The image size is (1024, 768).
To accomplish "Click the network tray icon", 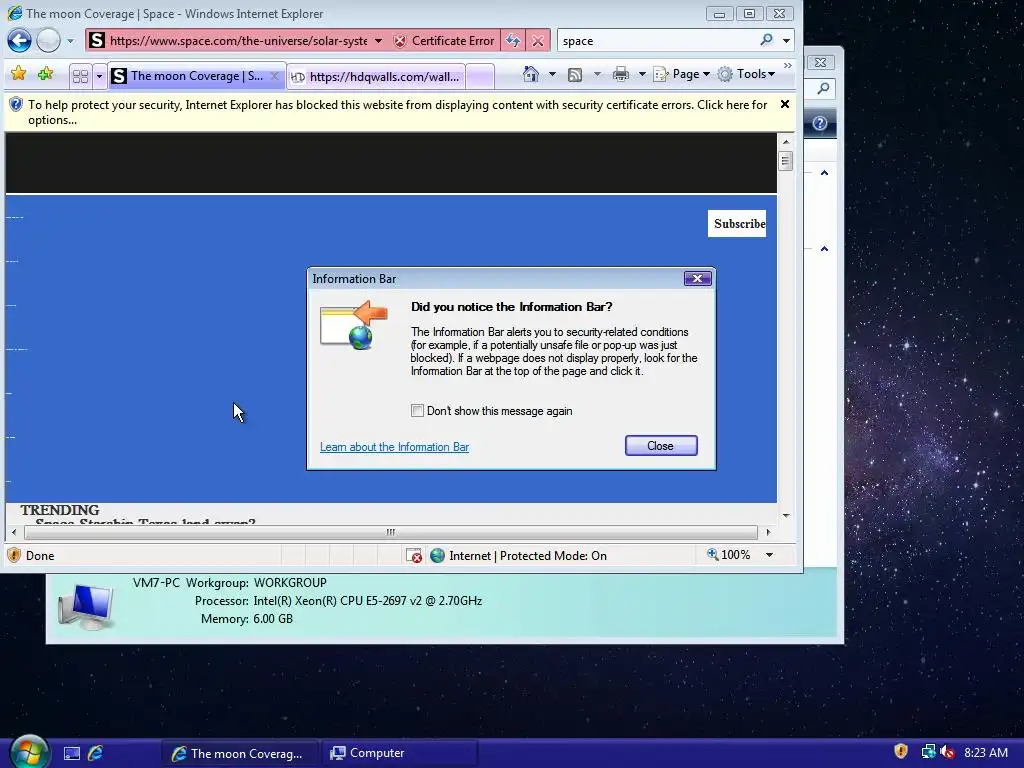I will [927, 752].
